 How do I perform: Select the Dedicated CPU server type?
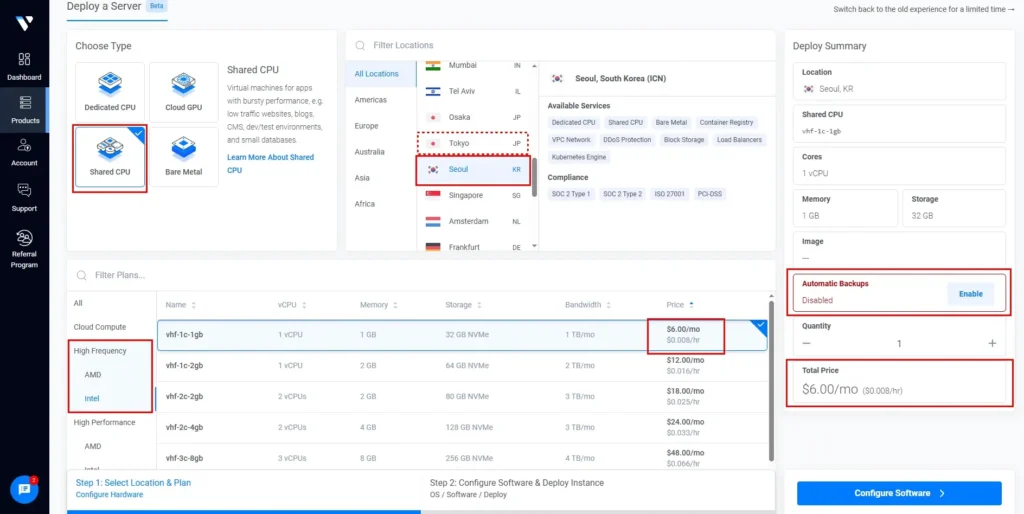(110, 92)
